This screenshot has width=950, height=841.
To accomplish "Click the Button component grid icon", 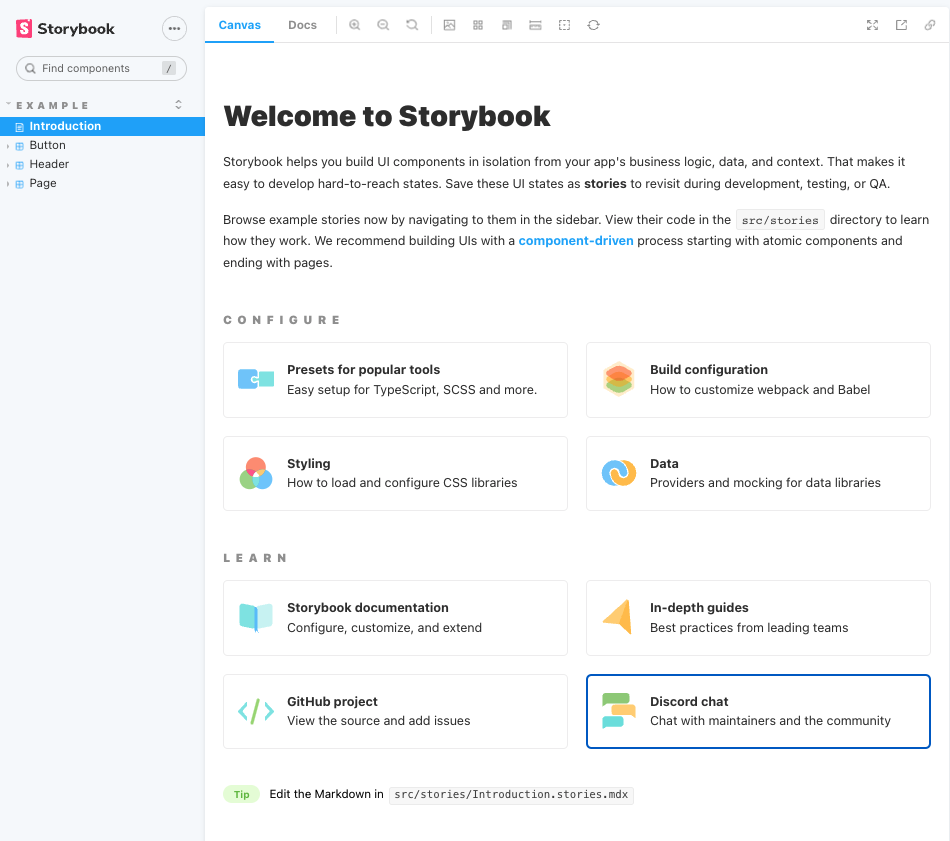I will (19, 146).
